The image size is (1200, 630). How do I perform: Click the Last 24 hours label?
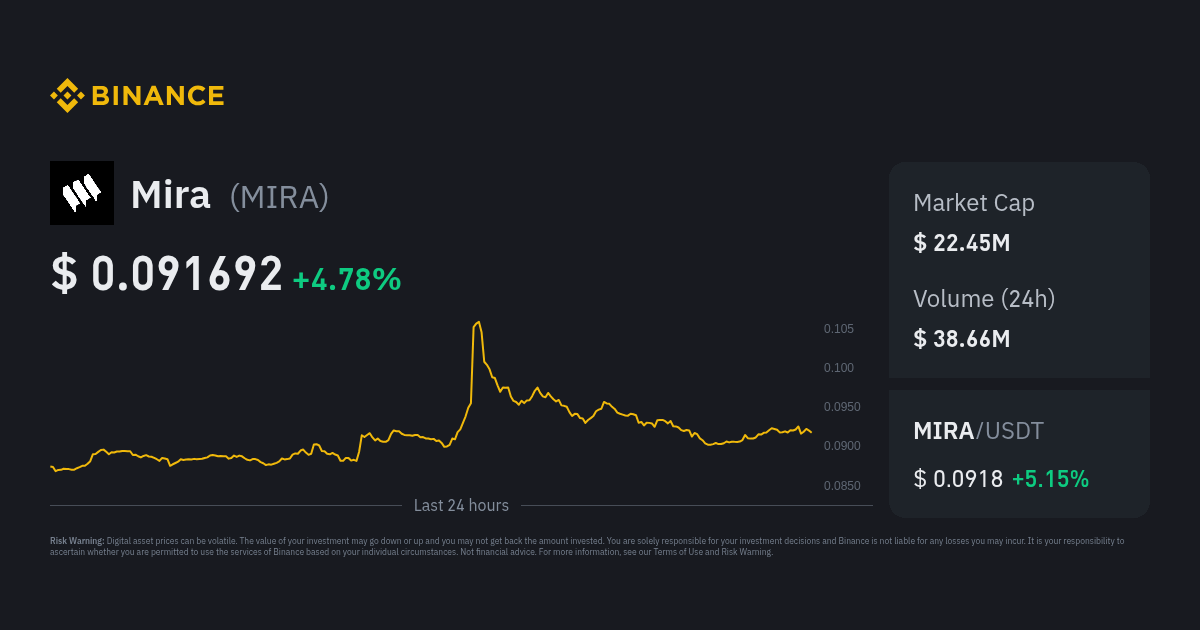pyautogui.click(x=461, y=506)
